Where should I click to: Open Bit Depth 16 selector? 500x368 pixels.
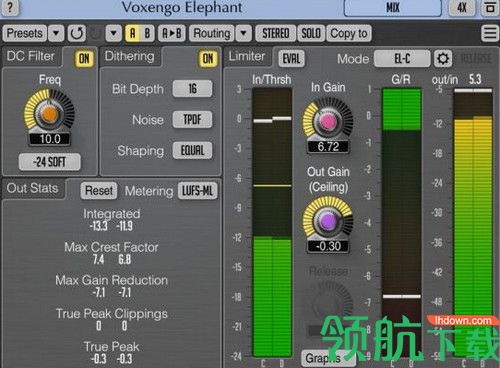point(192,89)
